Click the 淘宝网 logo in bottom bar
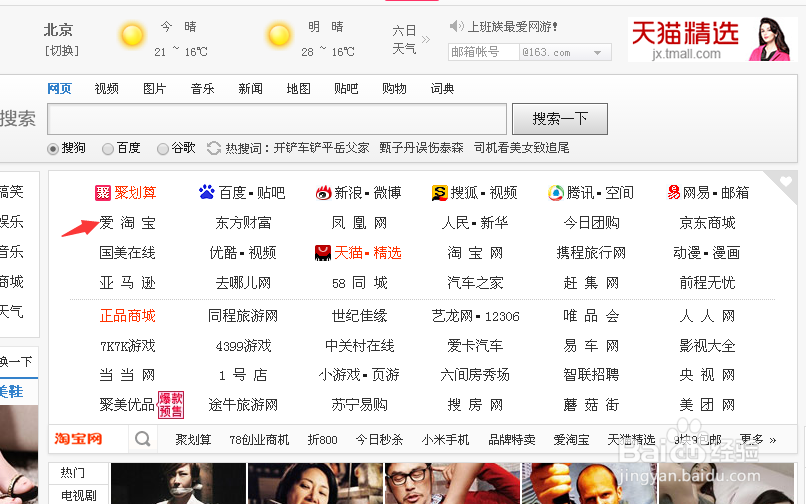Viewport: 806px width, 504px height. click(x=79, y=439)
